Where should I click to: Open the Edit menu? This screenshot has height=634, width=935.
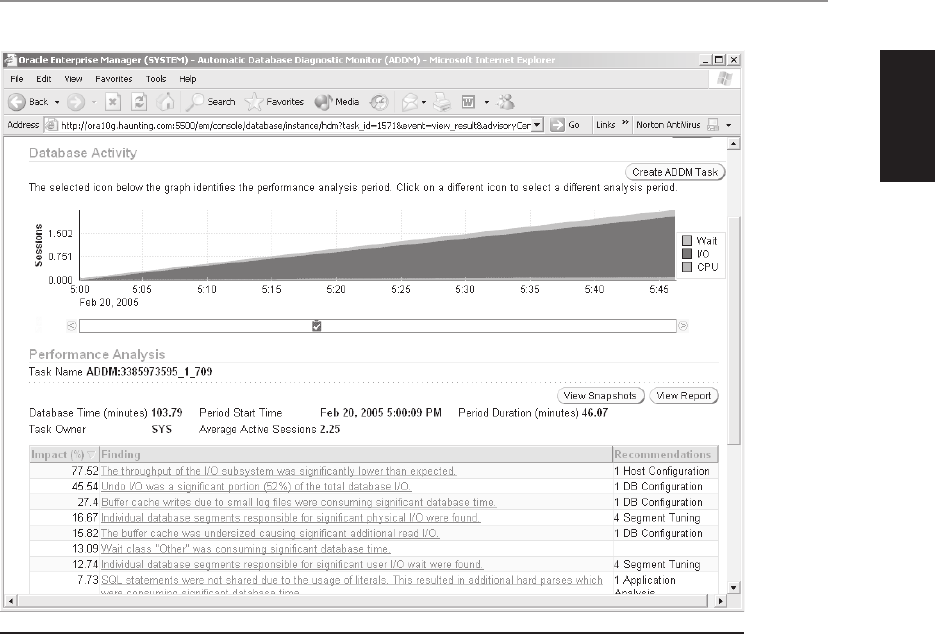point(44,79)
